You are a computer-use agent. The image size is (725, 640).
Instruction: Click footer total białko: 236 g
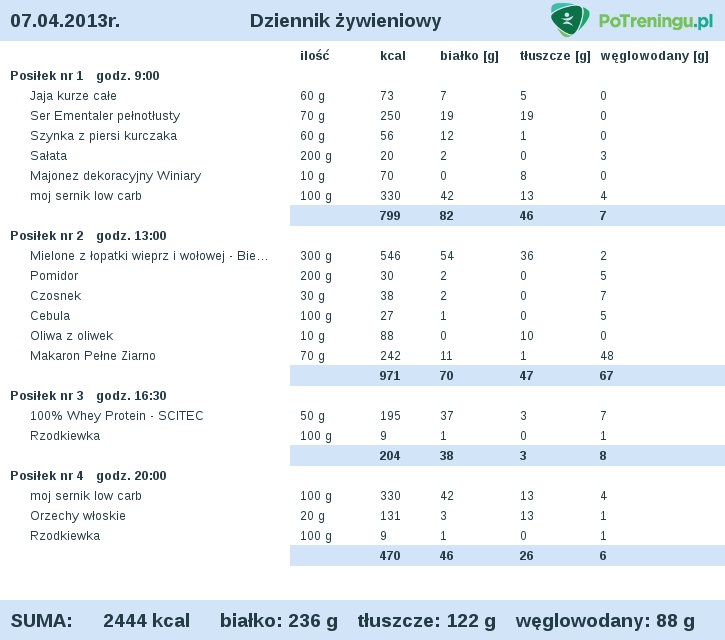click(278, 622)
